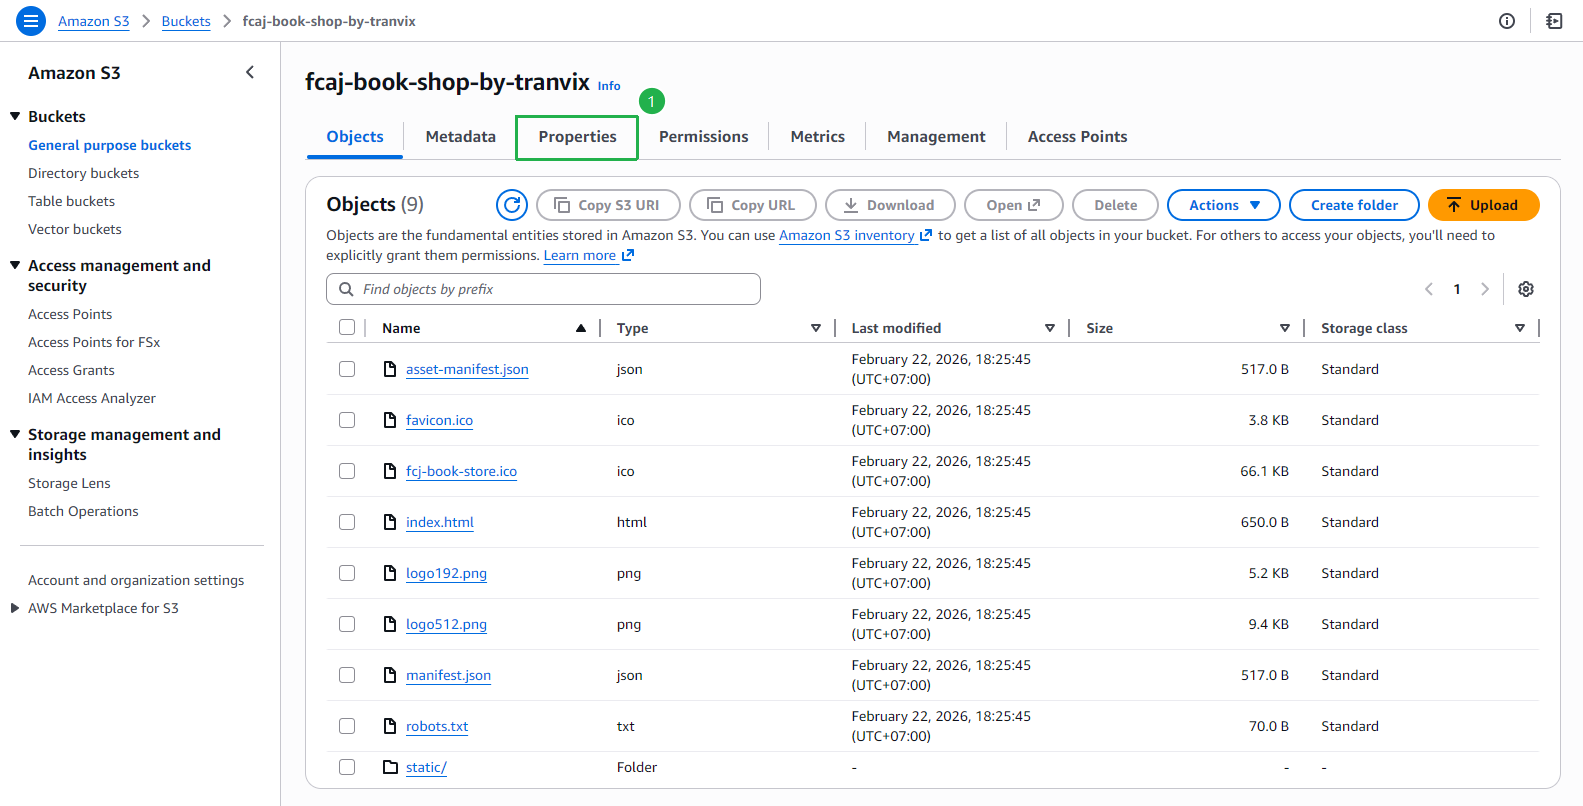The width and height of the screenshot is (1583, 806).
Task: Open the main navigation hamburger menu
Action: coord(31,21)
